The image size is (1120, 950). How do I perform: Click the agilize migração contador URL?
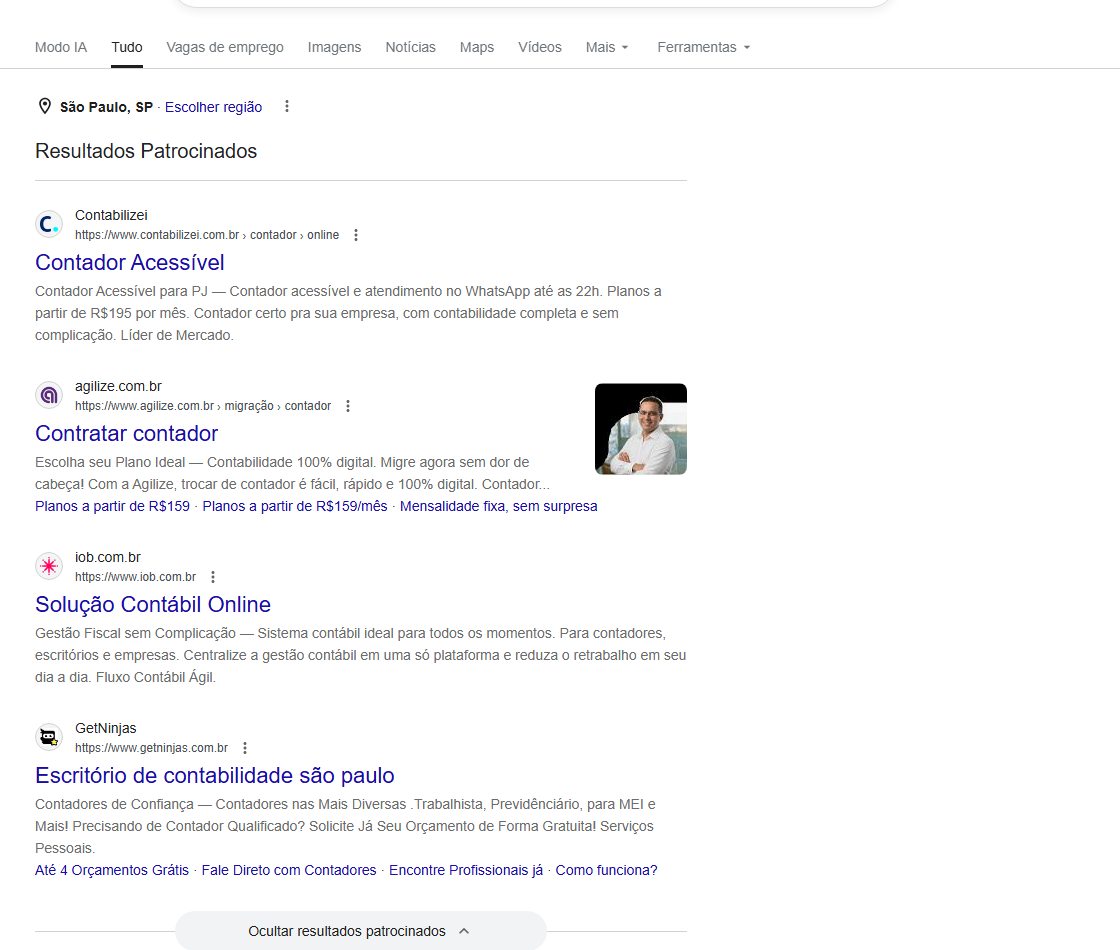coord(203,406)
